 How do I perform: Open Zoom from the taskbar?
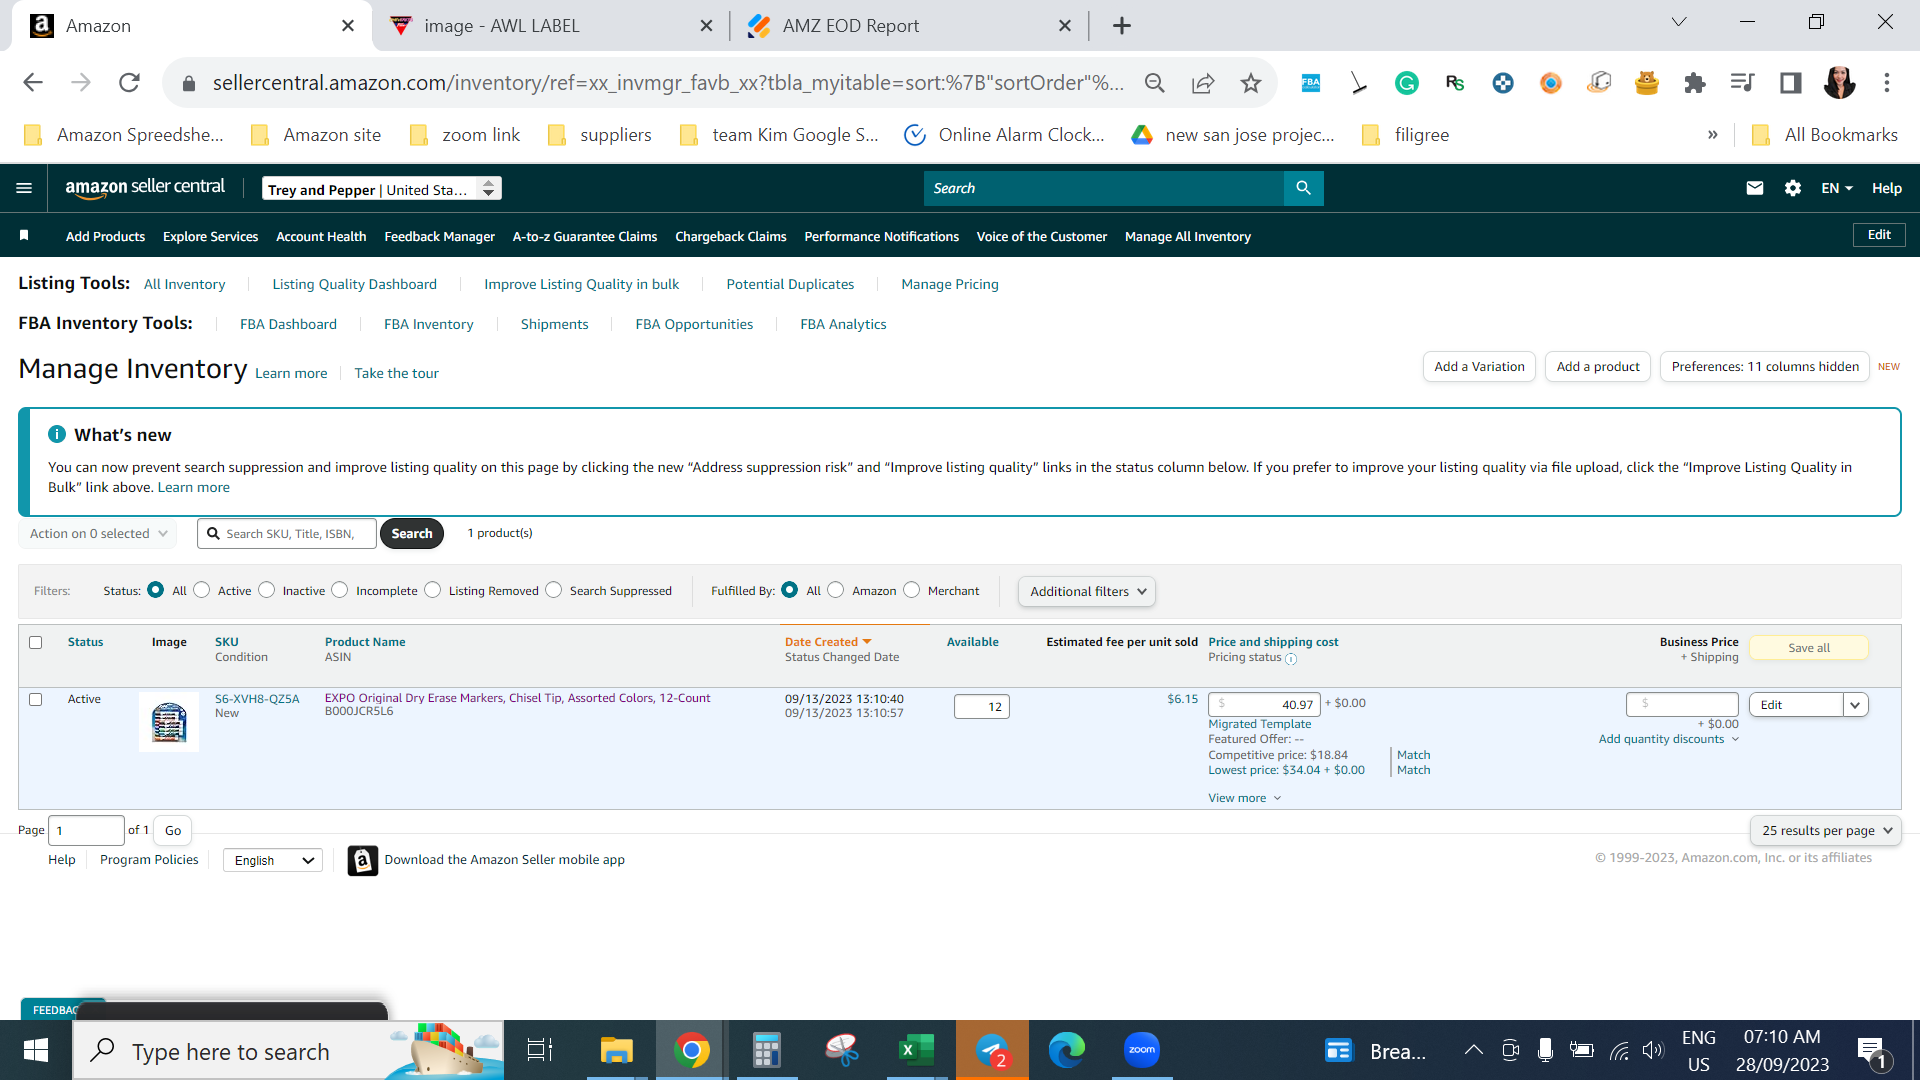(1141, 1050)
